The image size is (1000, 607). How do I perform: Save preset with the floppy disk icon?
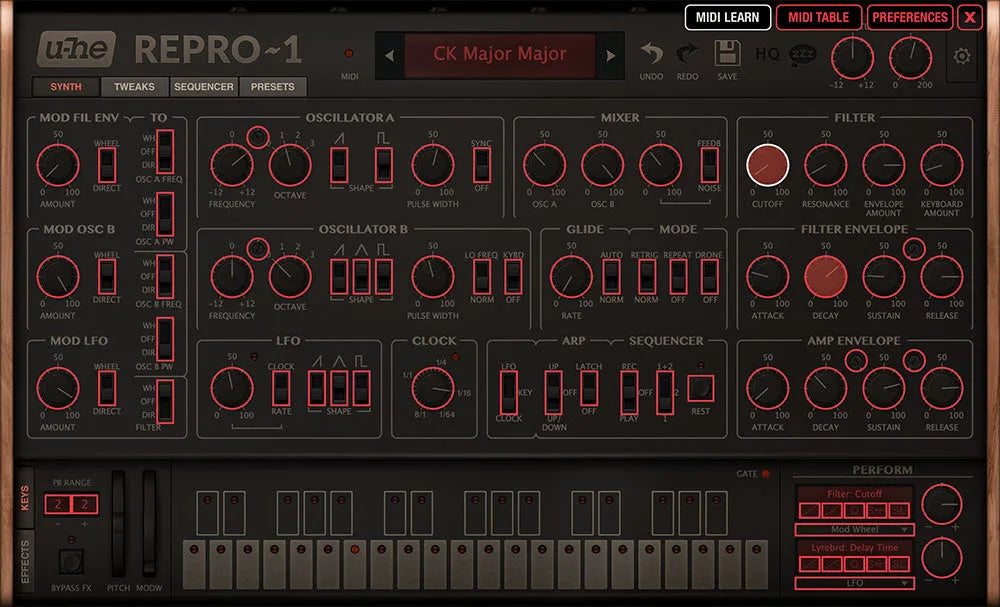727,54
